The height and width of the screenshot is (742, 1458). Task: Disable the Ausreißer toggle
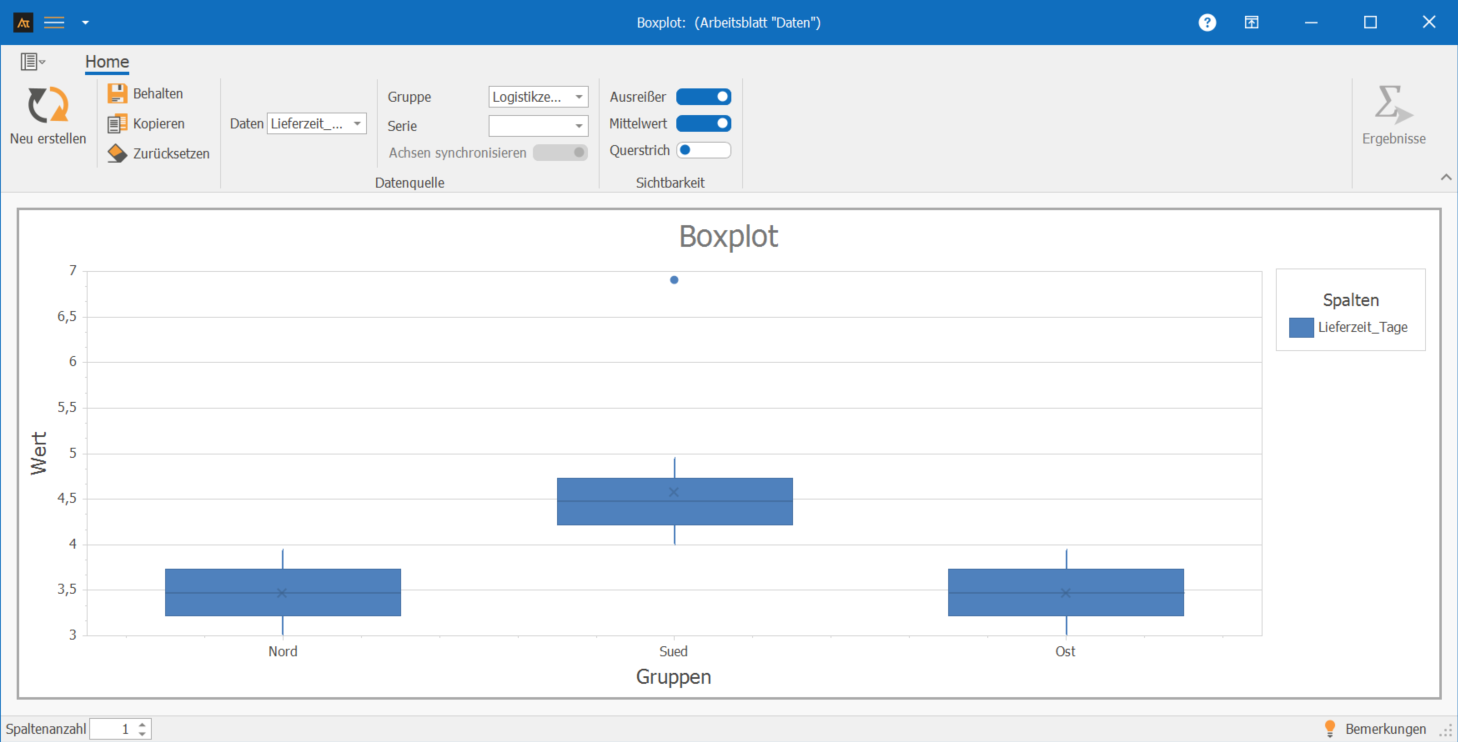point(703,97)
